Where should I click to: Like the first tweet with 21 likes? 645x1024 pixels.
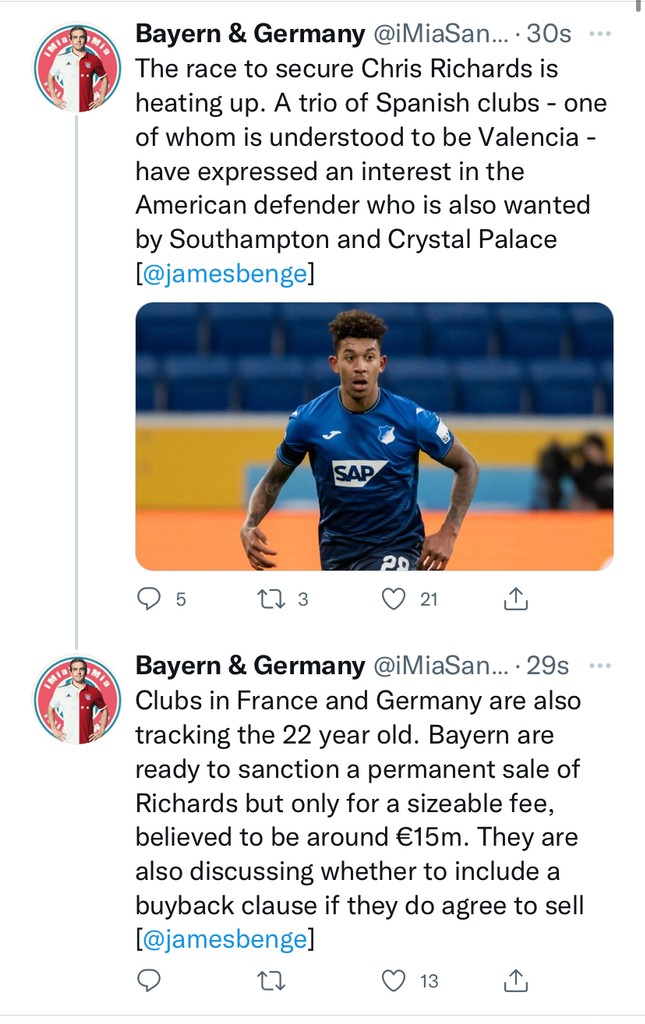coord(396,599)
